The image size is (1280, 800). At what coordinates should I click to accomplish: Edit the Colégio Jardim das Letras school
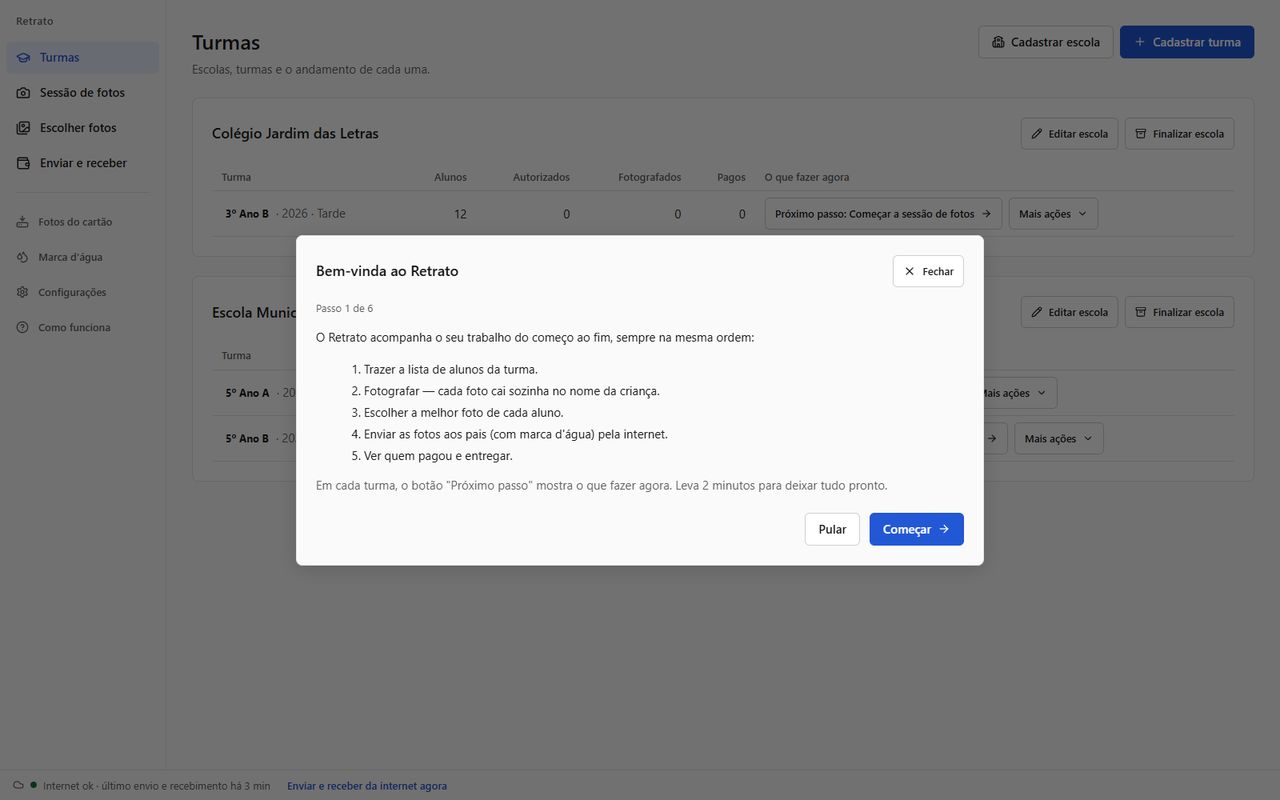tap(1069, 134)
